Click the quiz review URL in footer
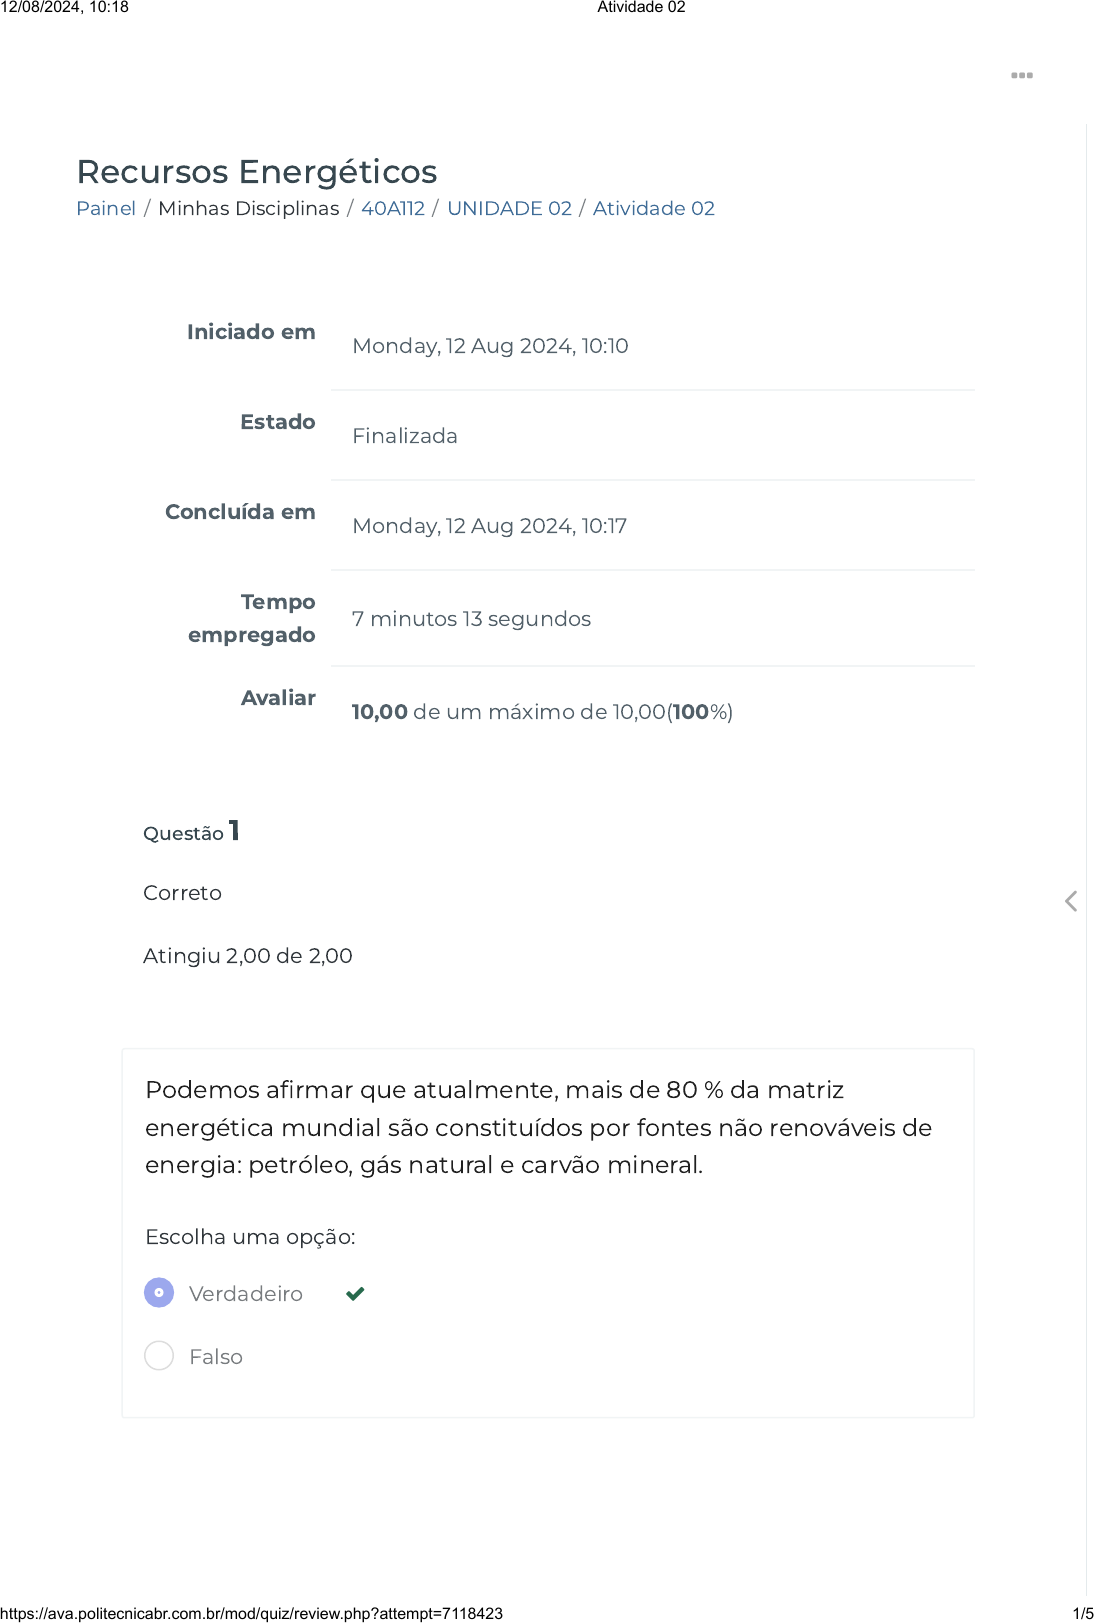The image size is (1094, 1623). point(252,1613)
